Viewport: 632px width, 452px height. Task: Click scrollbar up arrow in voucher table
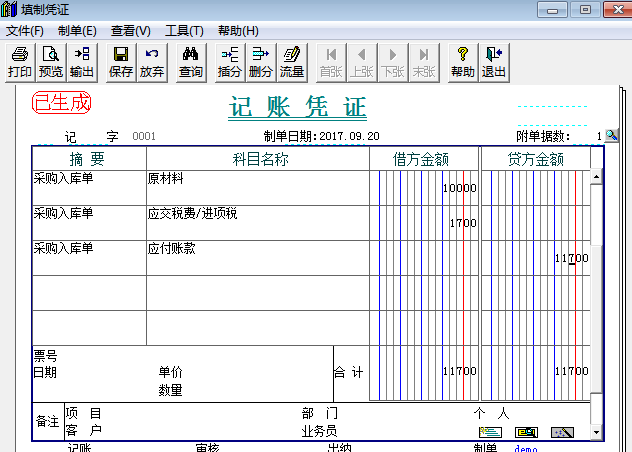coord(596,177)
